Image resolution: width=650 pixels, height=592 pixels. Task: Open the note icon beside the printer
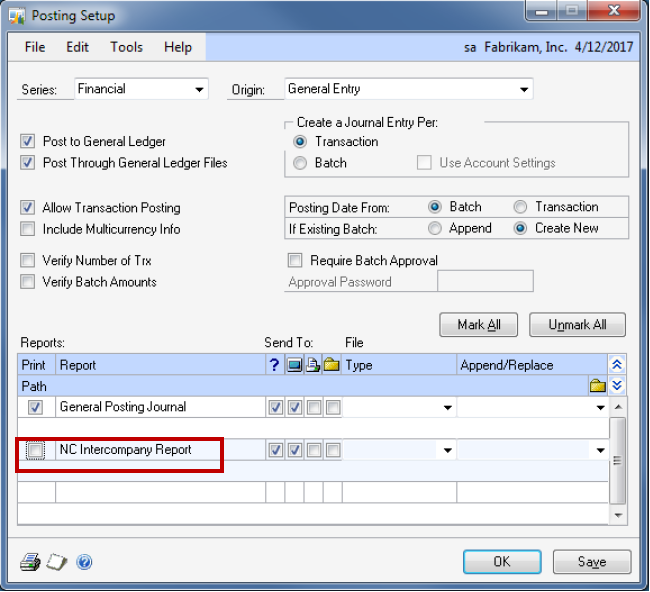coord(56,562)
